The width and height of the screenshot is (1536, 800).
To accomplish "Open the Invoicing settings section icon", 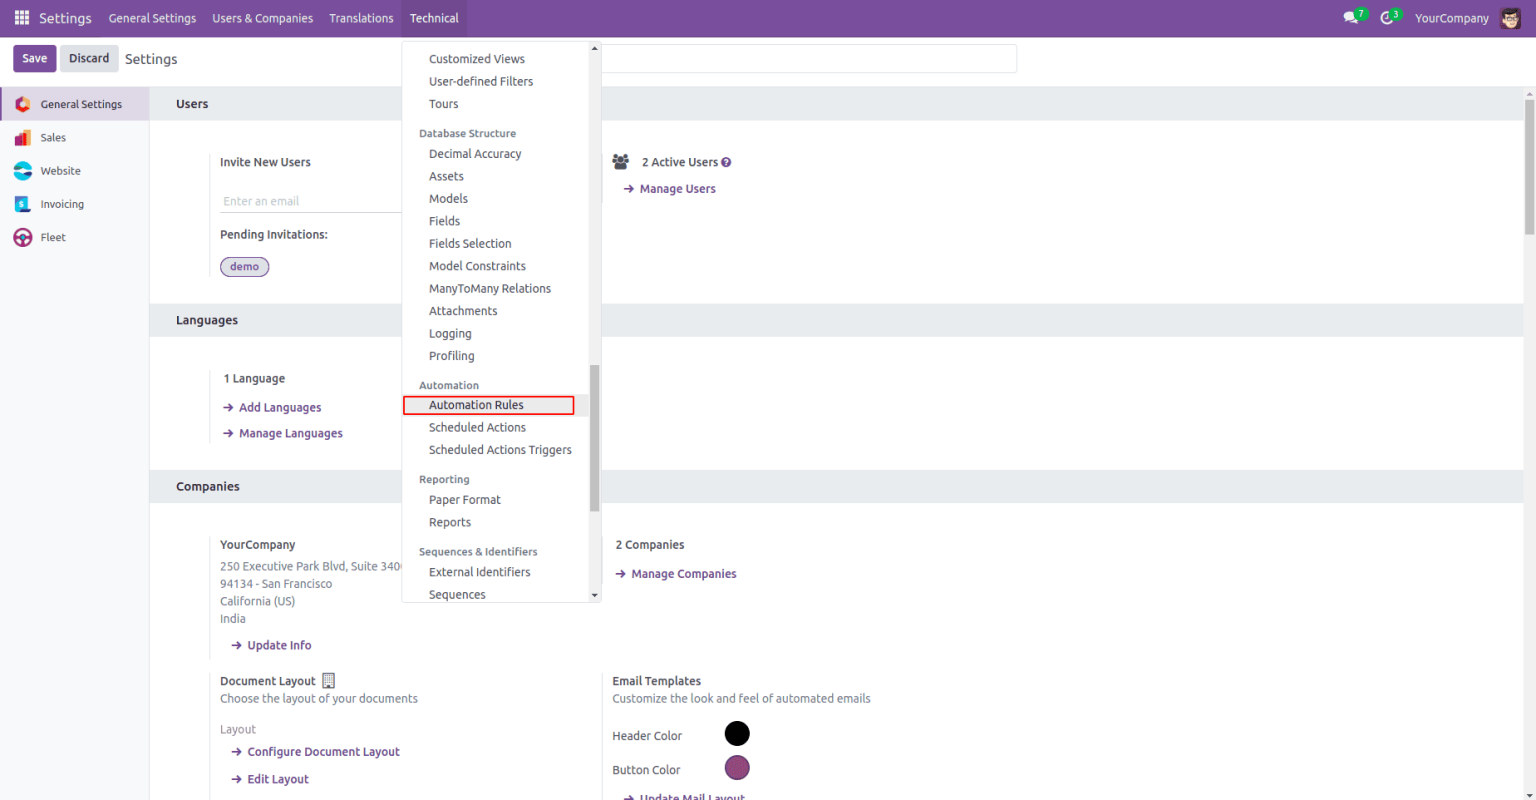I will [21, 203].
